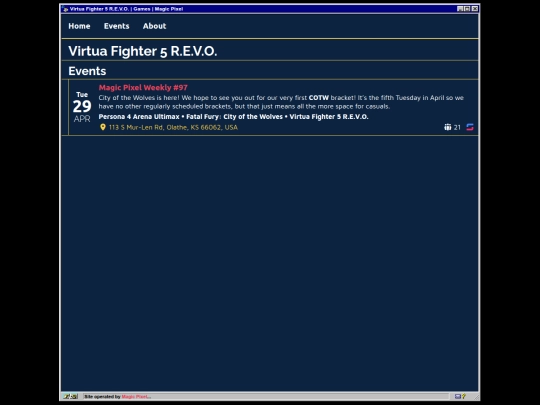Click the bold COTW text in description
The width and height of the screenshot is (540, 405).
(319, 98)
